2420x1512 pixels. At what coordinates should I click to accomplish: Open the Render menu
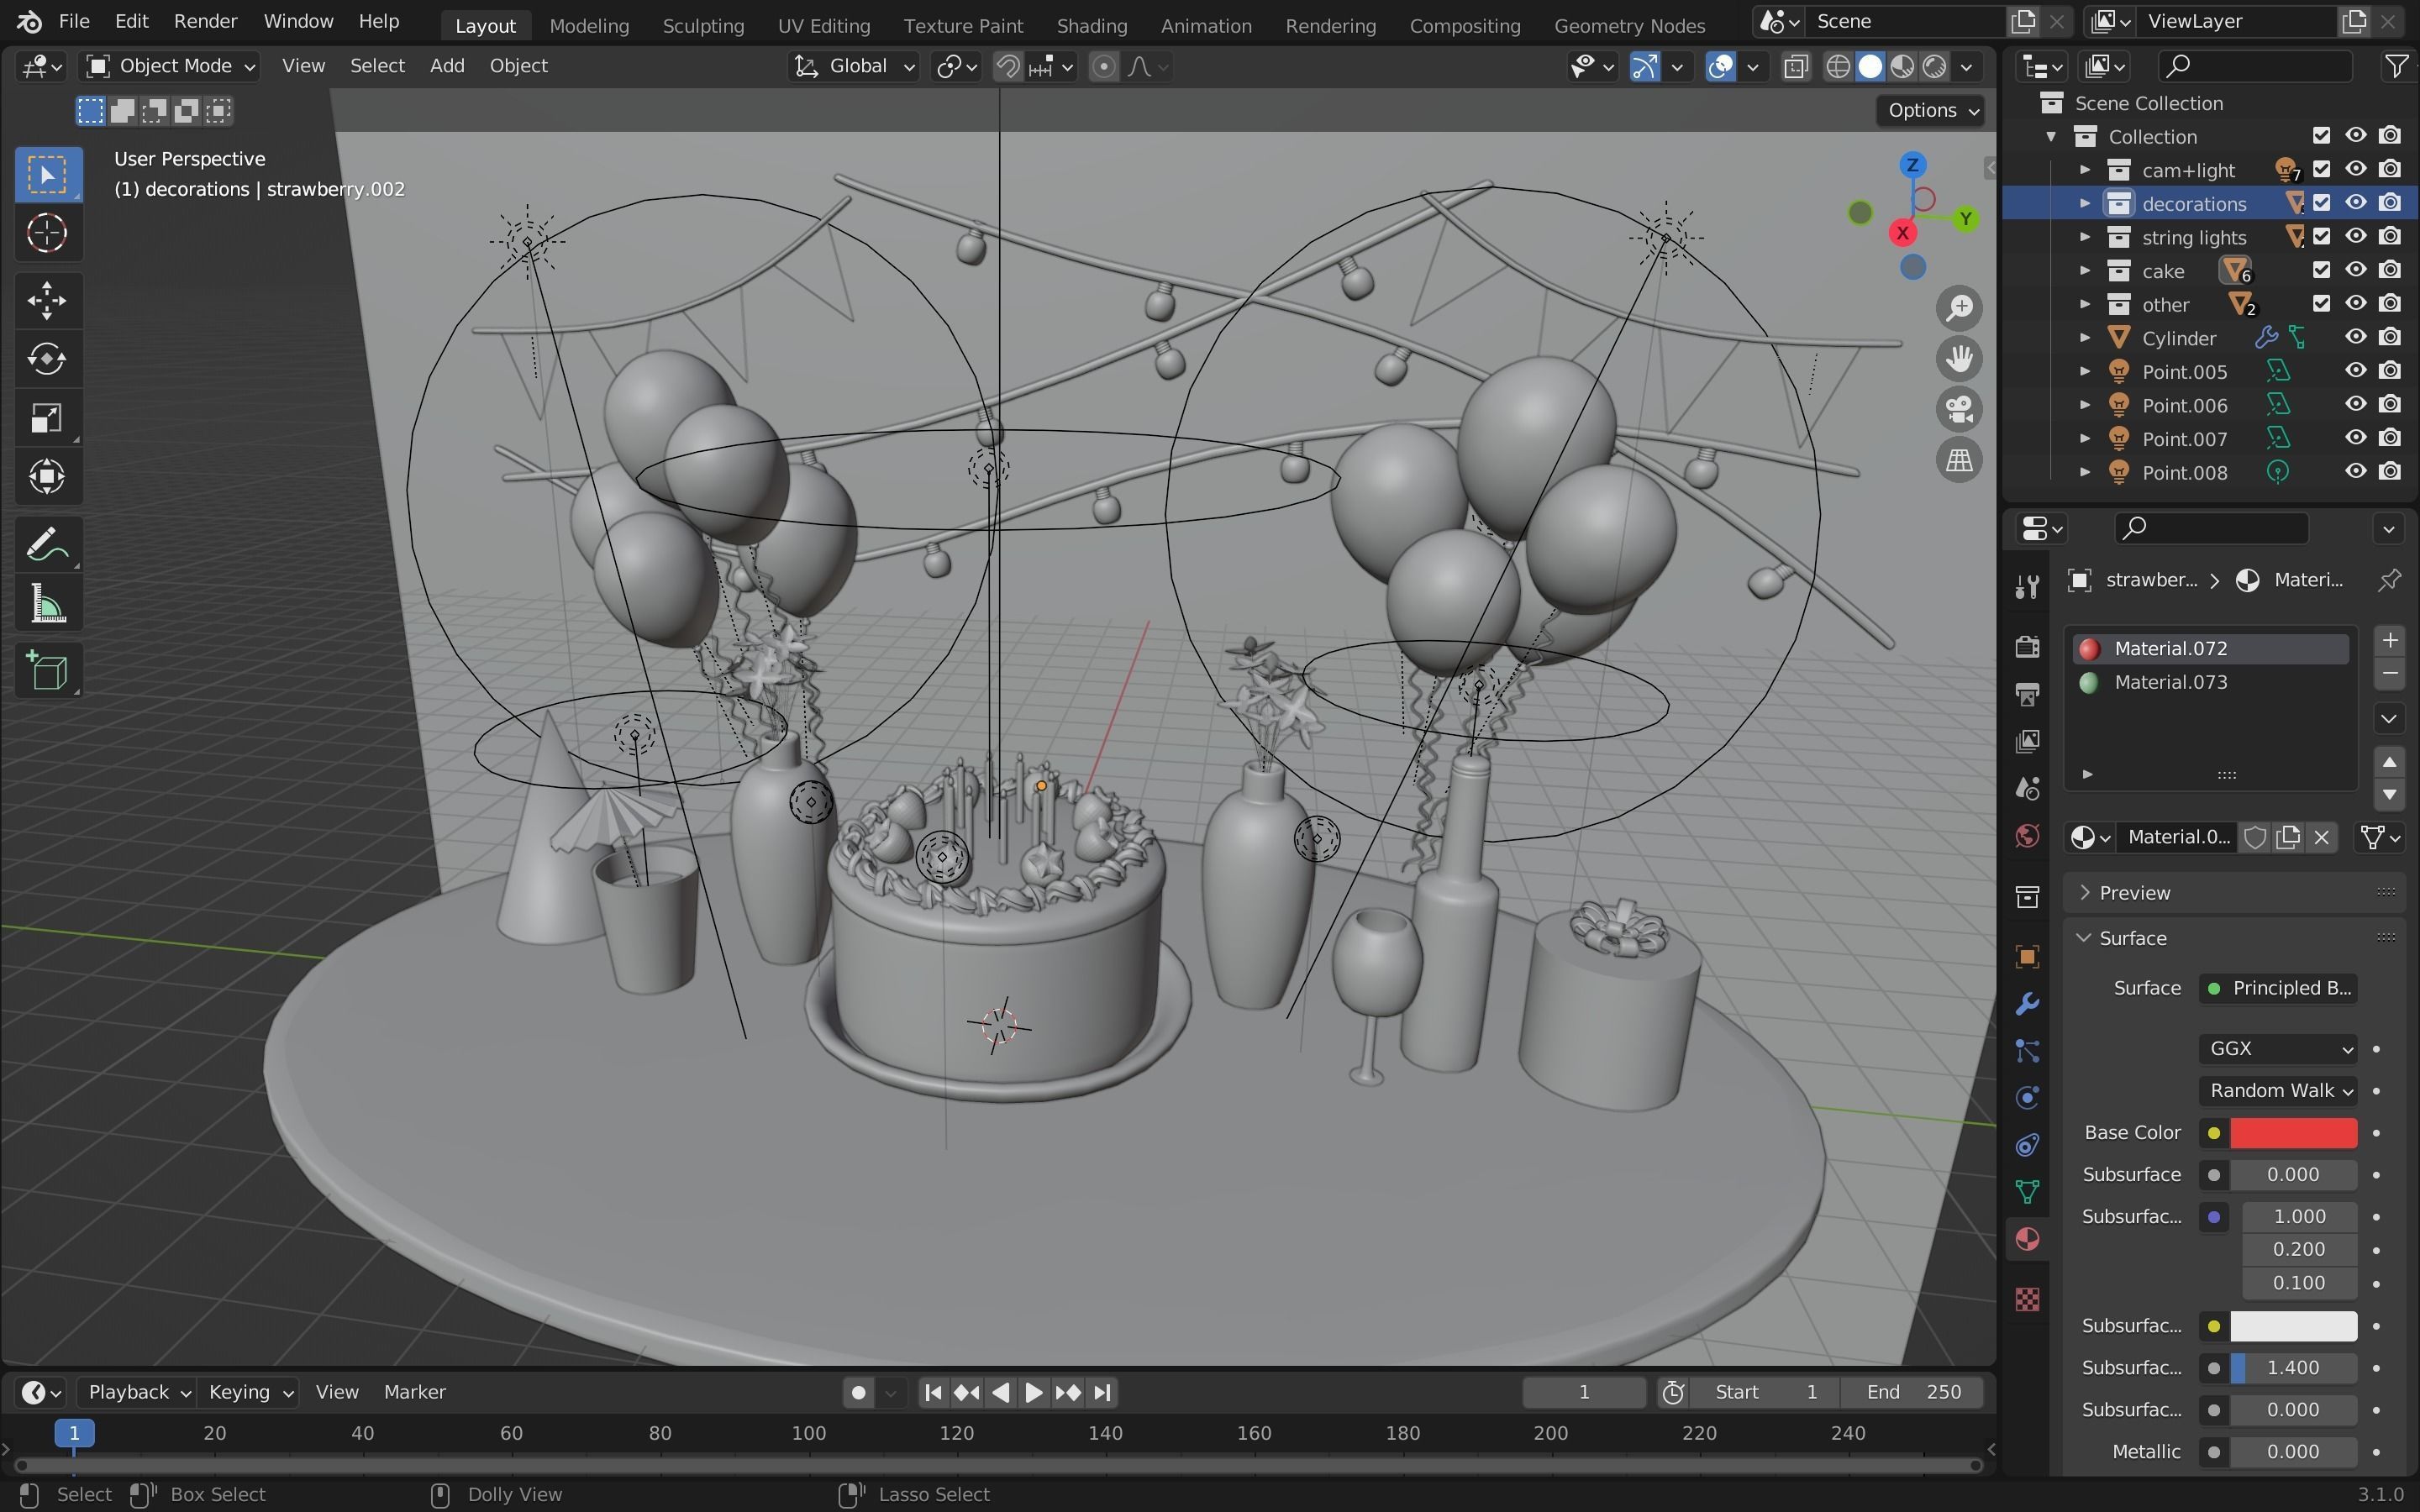pos(205,21)
